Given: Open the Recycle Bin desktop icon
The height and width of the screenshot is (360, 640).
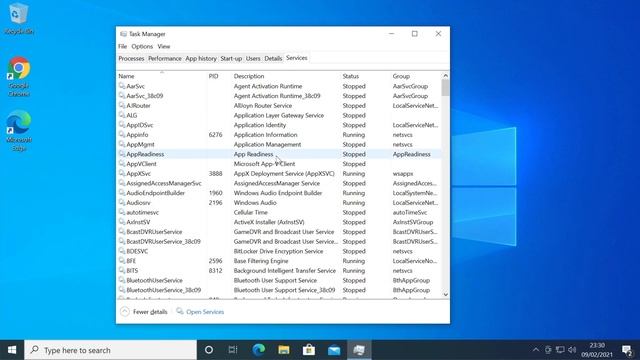Looking at the screenshot, I should pos(18,18).
